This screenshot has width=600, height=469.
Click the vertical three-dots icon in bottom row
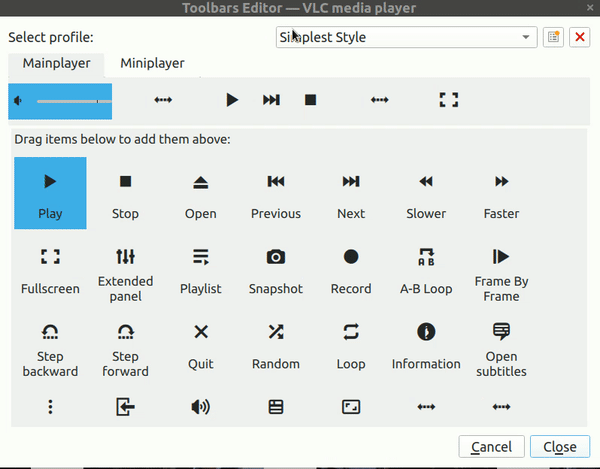50,407
